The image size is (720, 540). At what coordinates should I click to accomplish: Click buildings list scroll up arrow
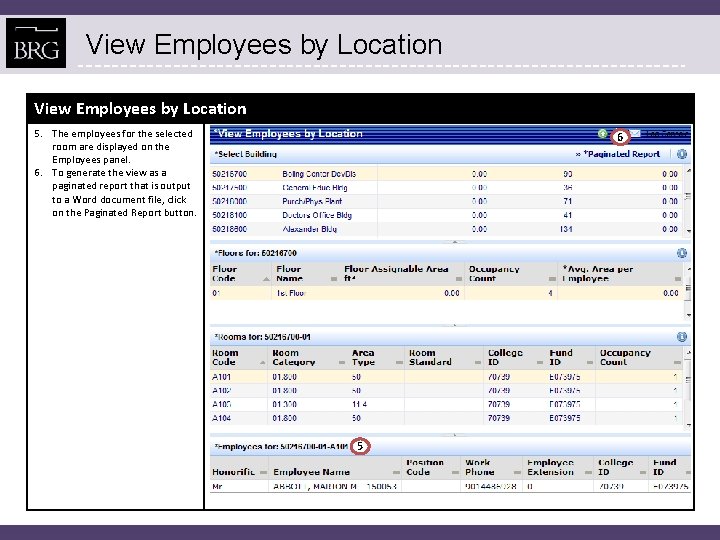pos(688,171)
